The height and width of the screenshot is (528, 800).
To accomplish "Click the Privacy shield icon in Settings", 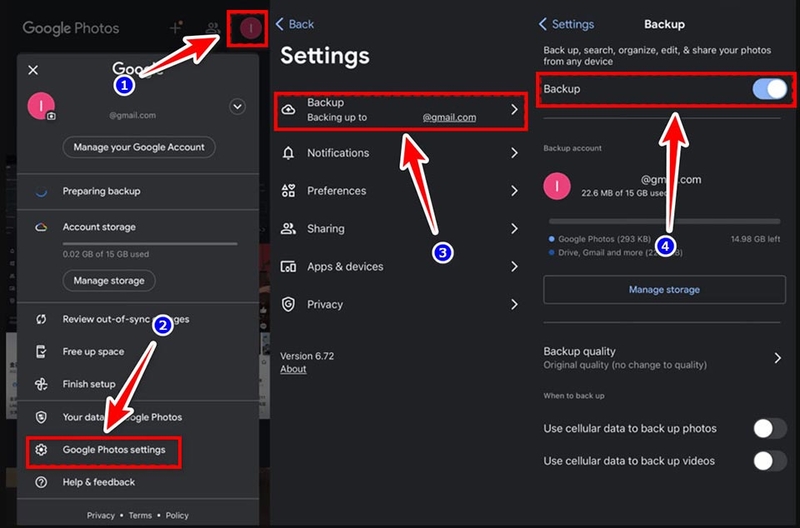I will pyautogui.click(x=288, y=305).
